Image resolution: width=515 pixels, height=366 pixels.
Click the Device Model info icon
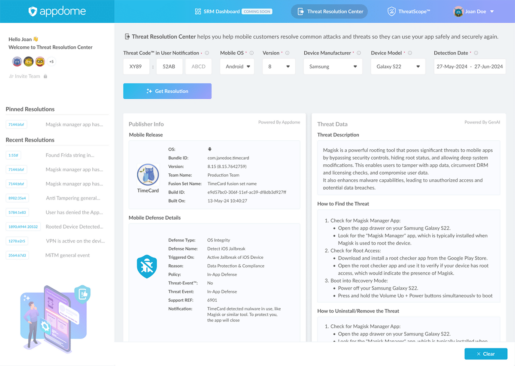(x=410, y=53)
